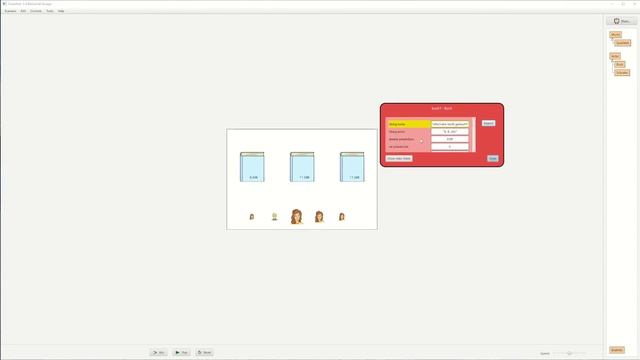Select the World subclass box in class diagram
This screenshot has width=640, height=360.
click(622, 43)
